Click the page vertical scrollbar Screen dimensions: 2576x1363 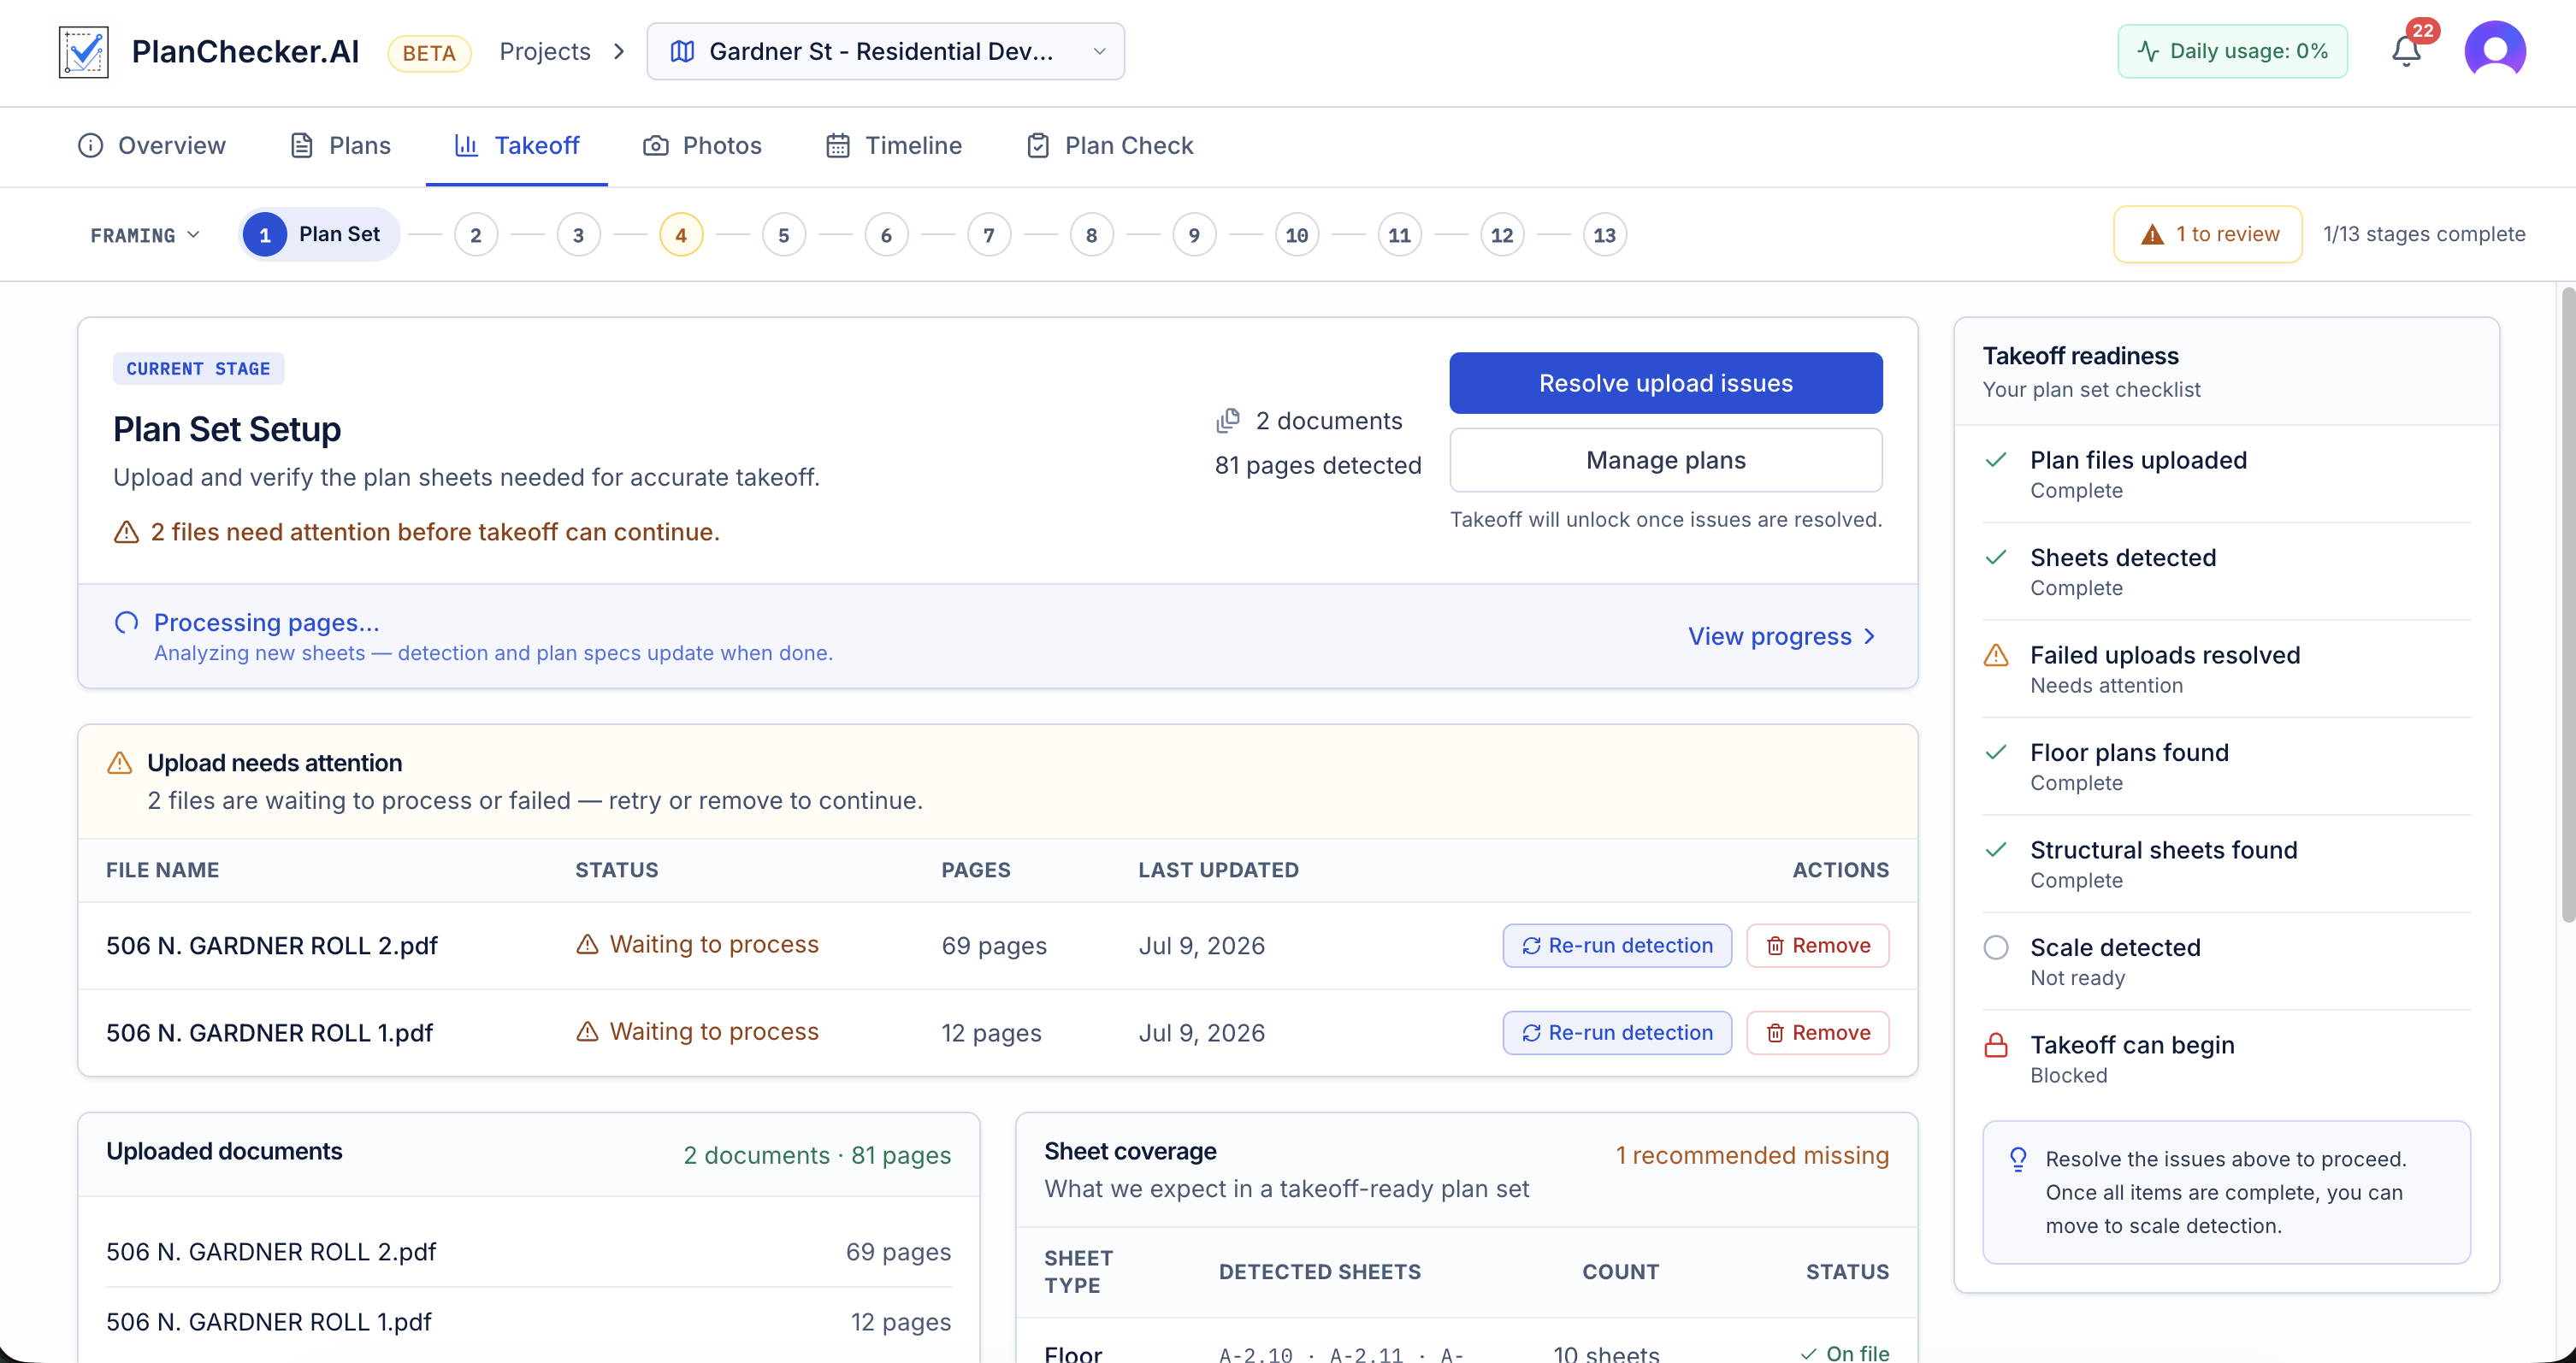pyautogui.click(x=2567, y=605)
